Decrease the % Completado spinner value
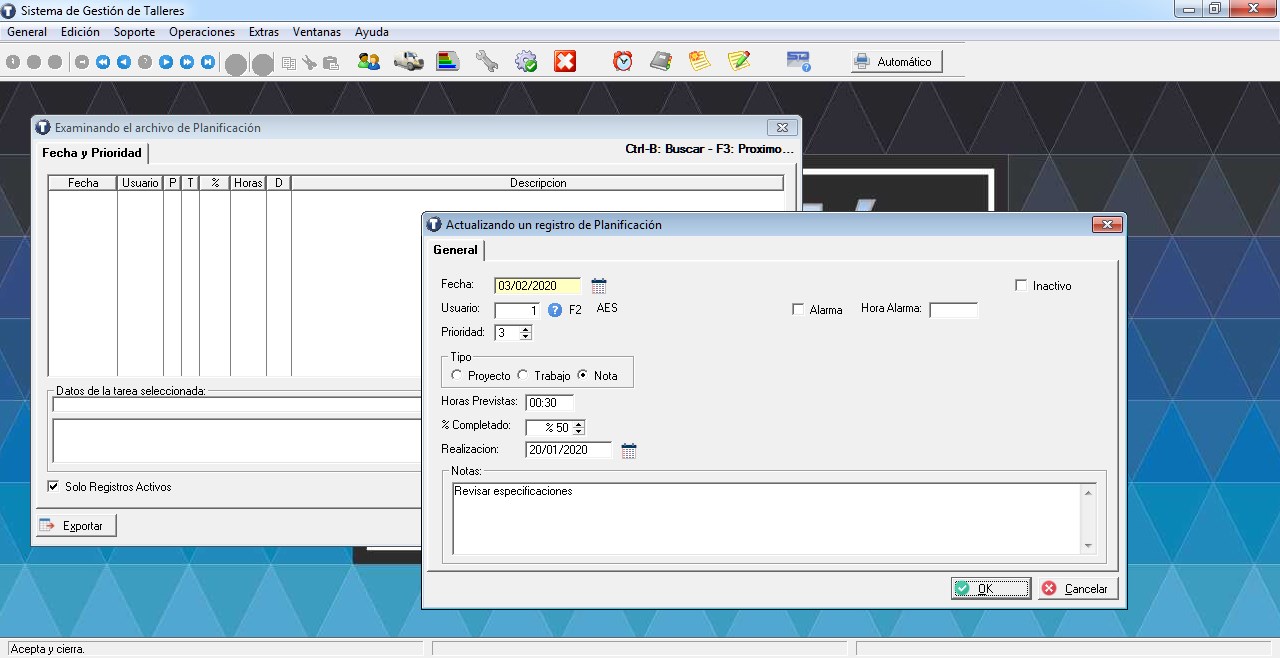1280x658 pixels. point(579,432)
